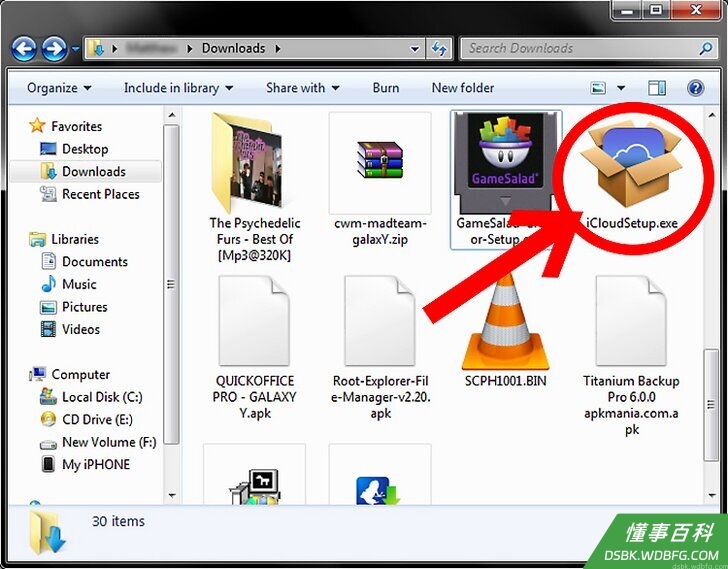
Task: Open Local Disk (C:)
Action: point(102,397)
